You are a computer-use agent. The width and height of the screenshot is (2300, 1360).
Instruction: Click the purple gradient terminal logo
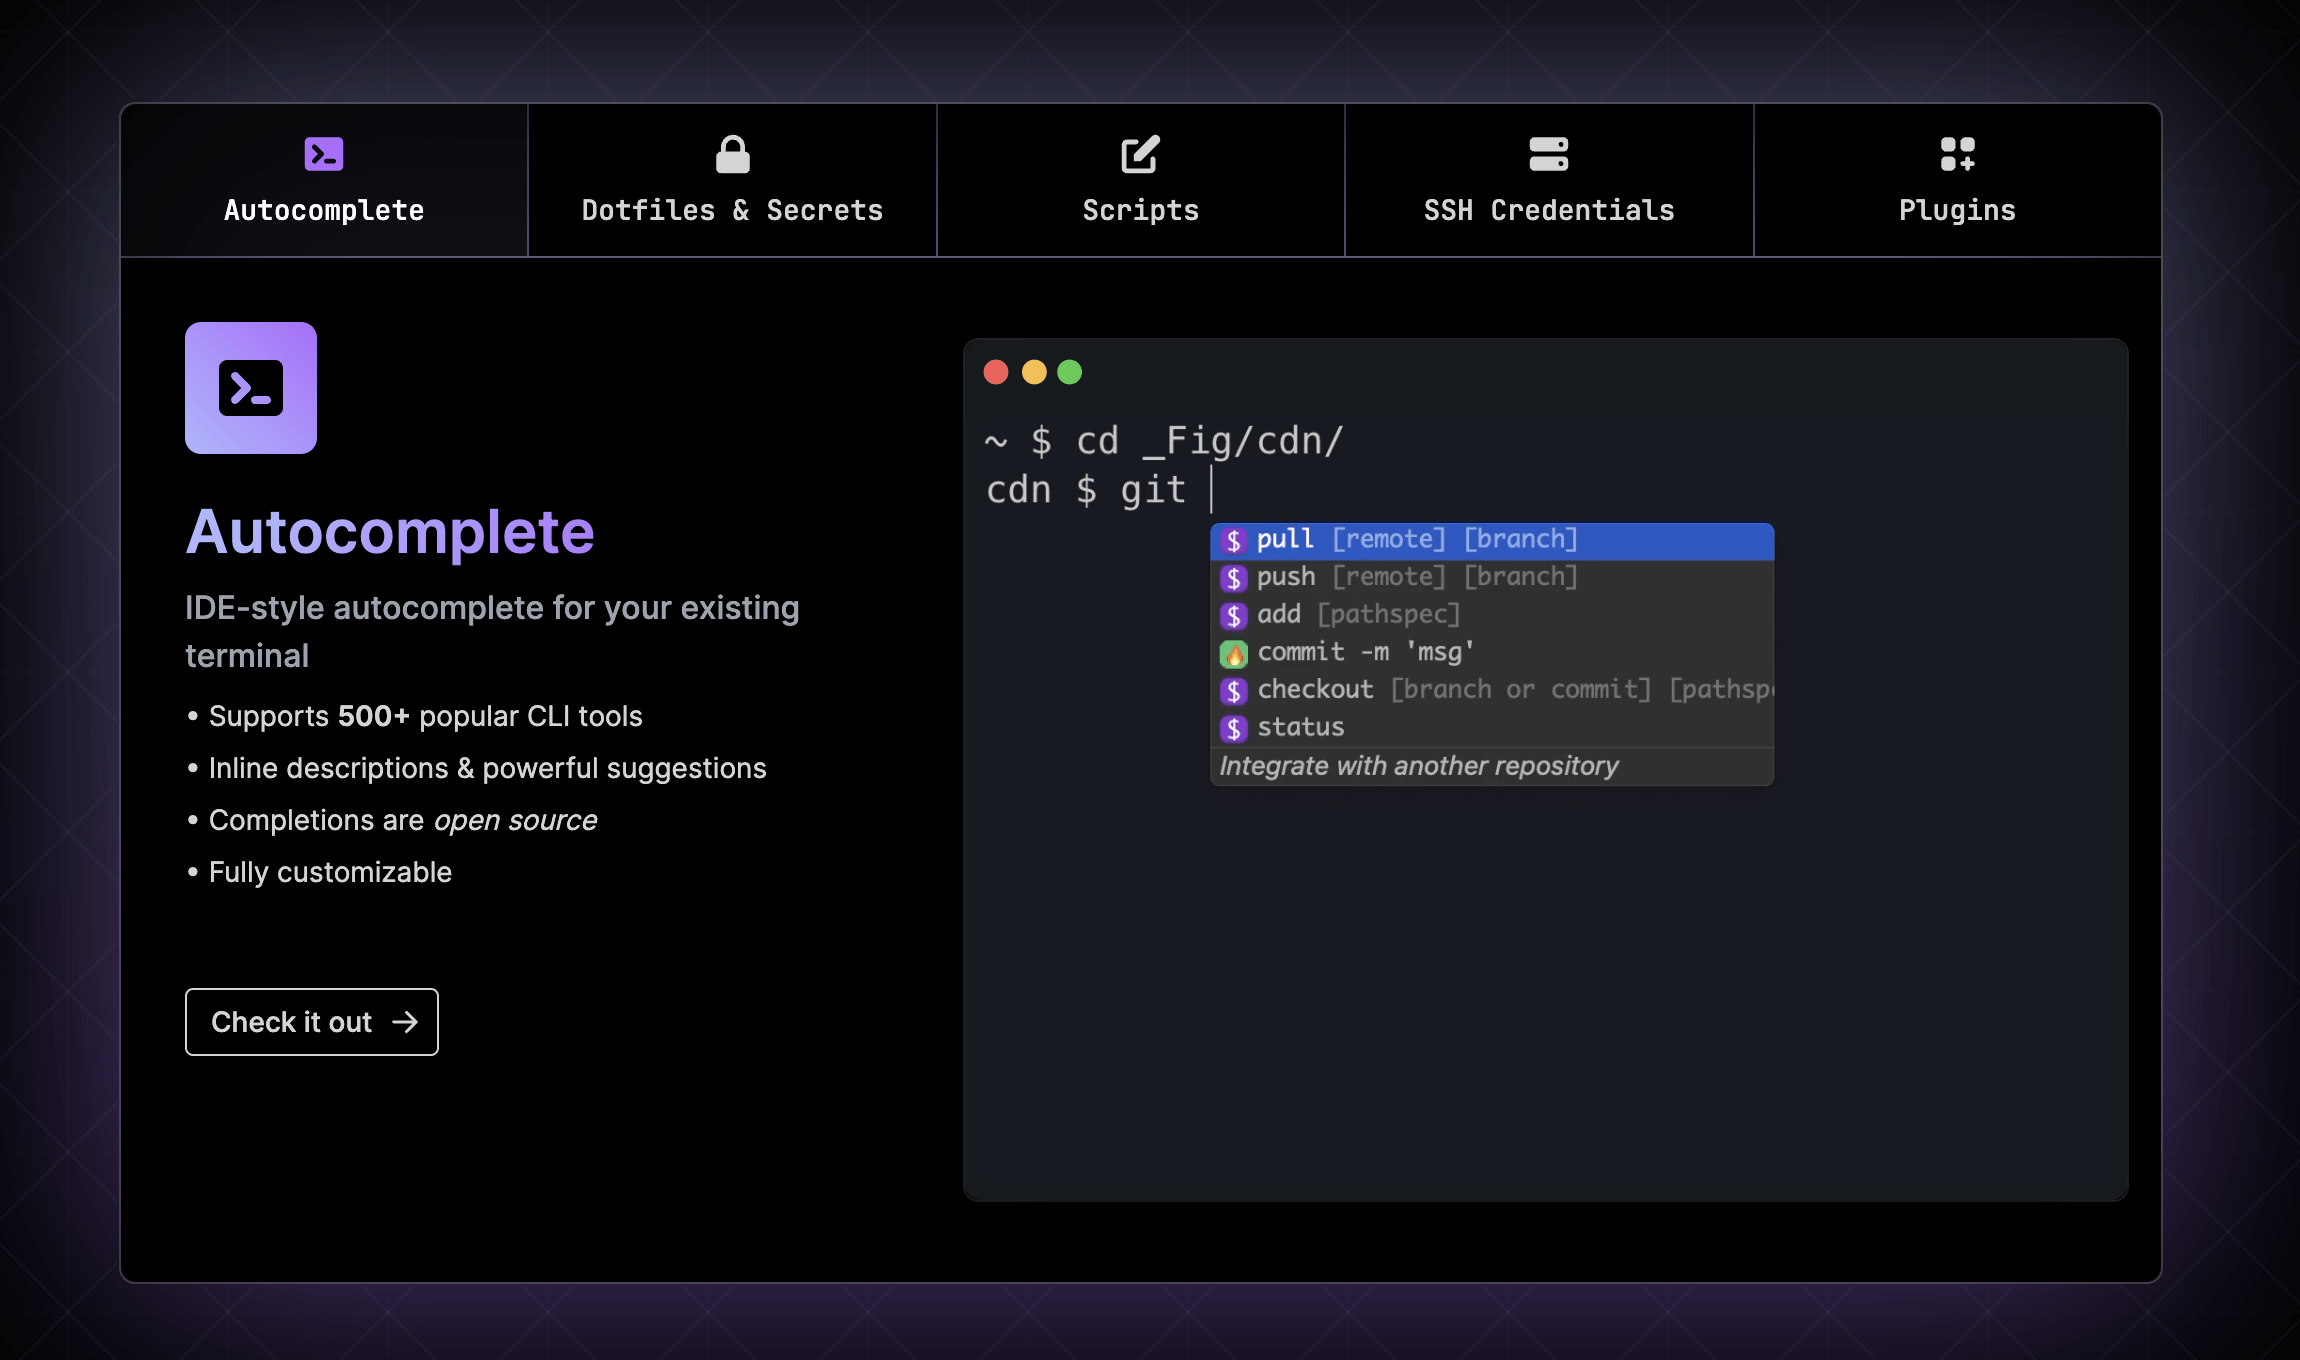tap(250, 388)
